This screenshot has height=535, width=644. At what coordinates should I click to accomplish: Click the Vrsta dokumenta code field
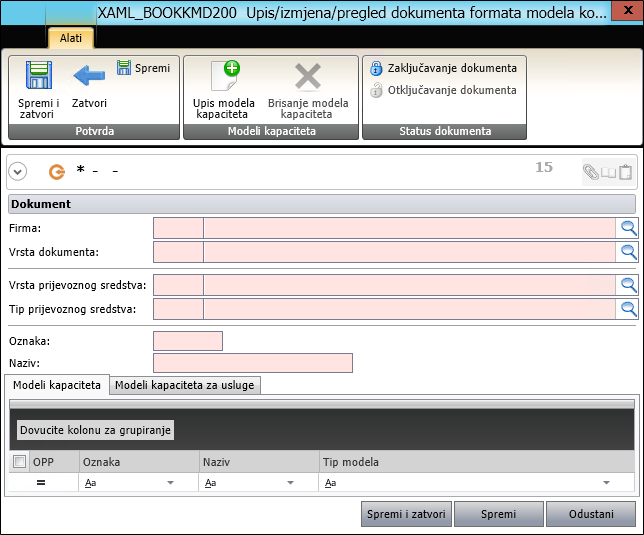[x=178, y=252]
